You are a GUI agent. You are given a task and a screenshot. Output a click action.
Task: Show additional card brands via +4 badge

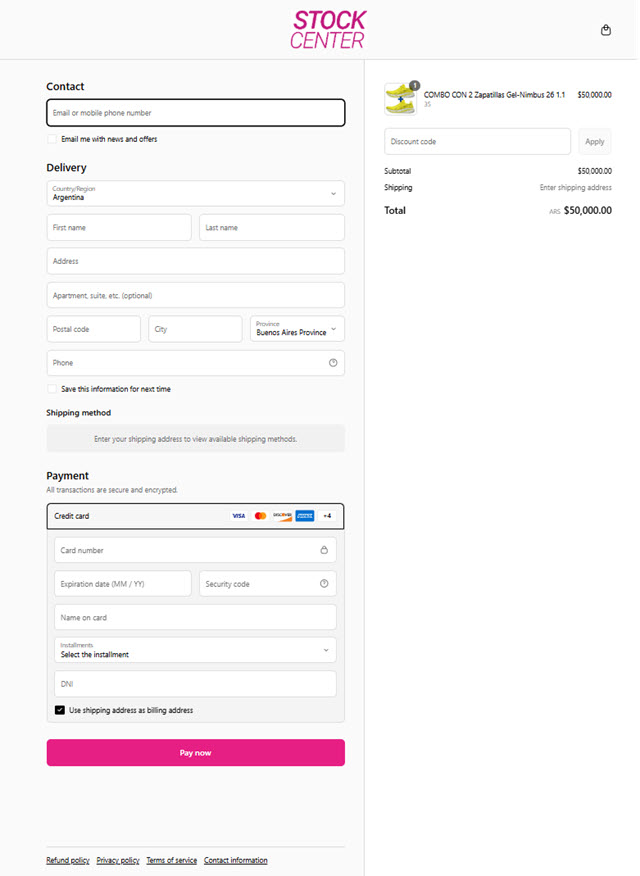pos(328,516)
